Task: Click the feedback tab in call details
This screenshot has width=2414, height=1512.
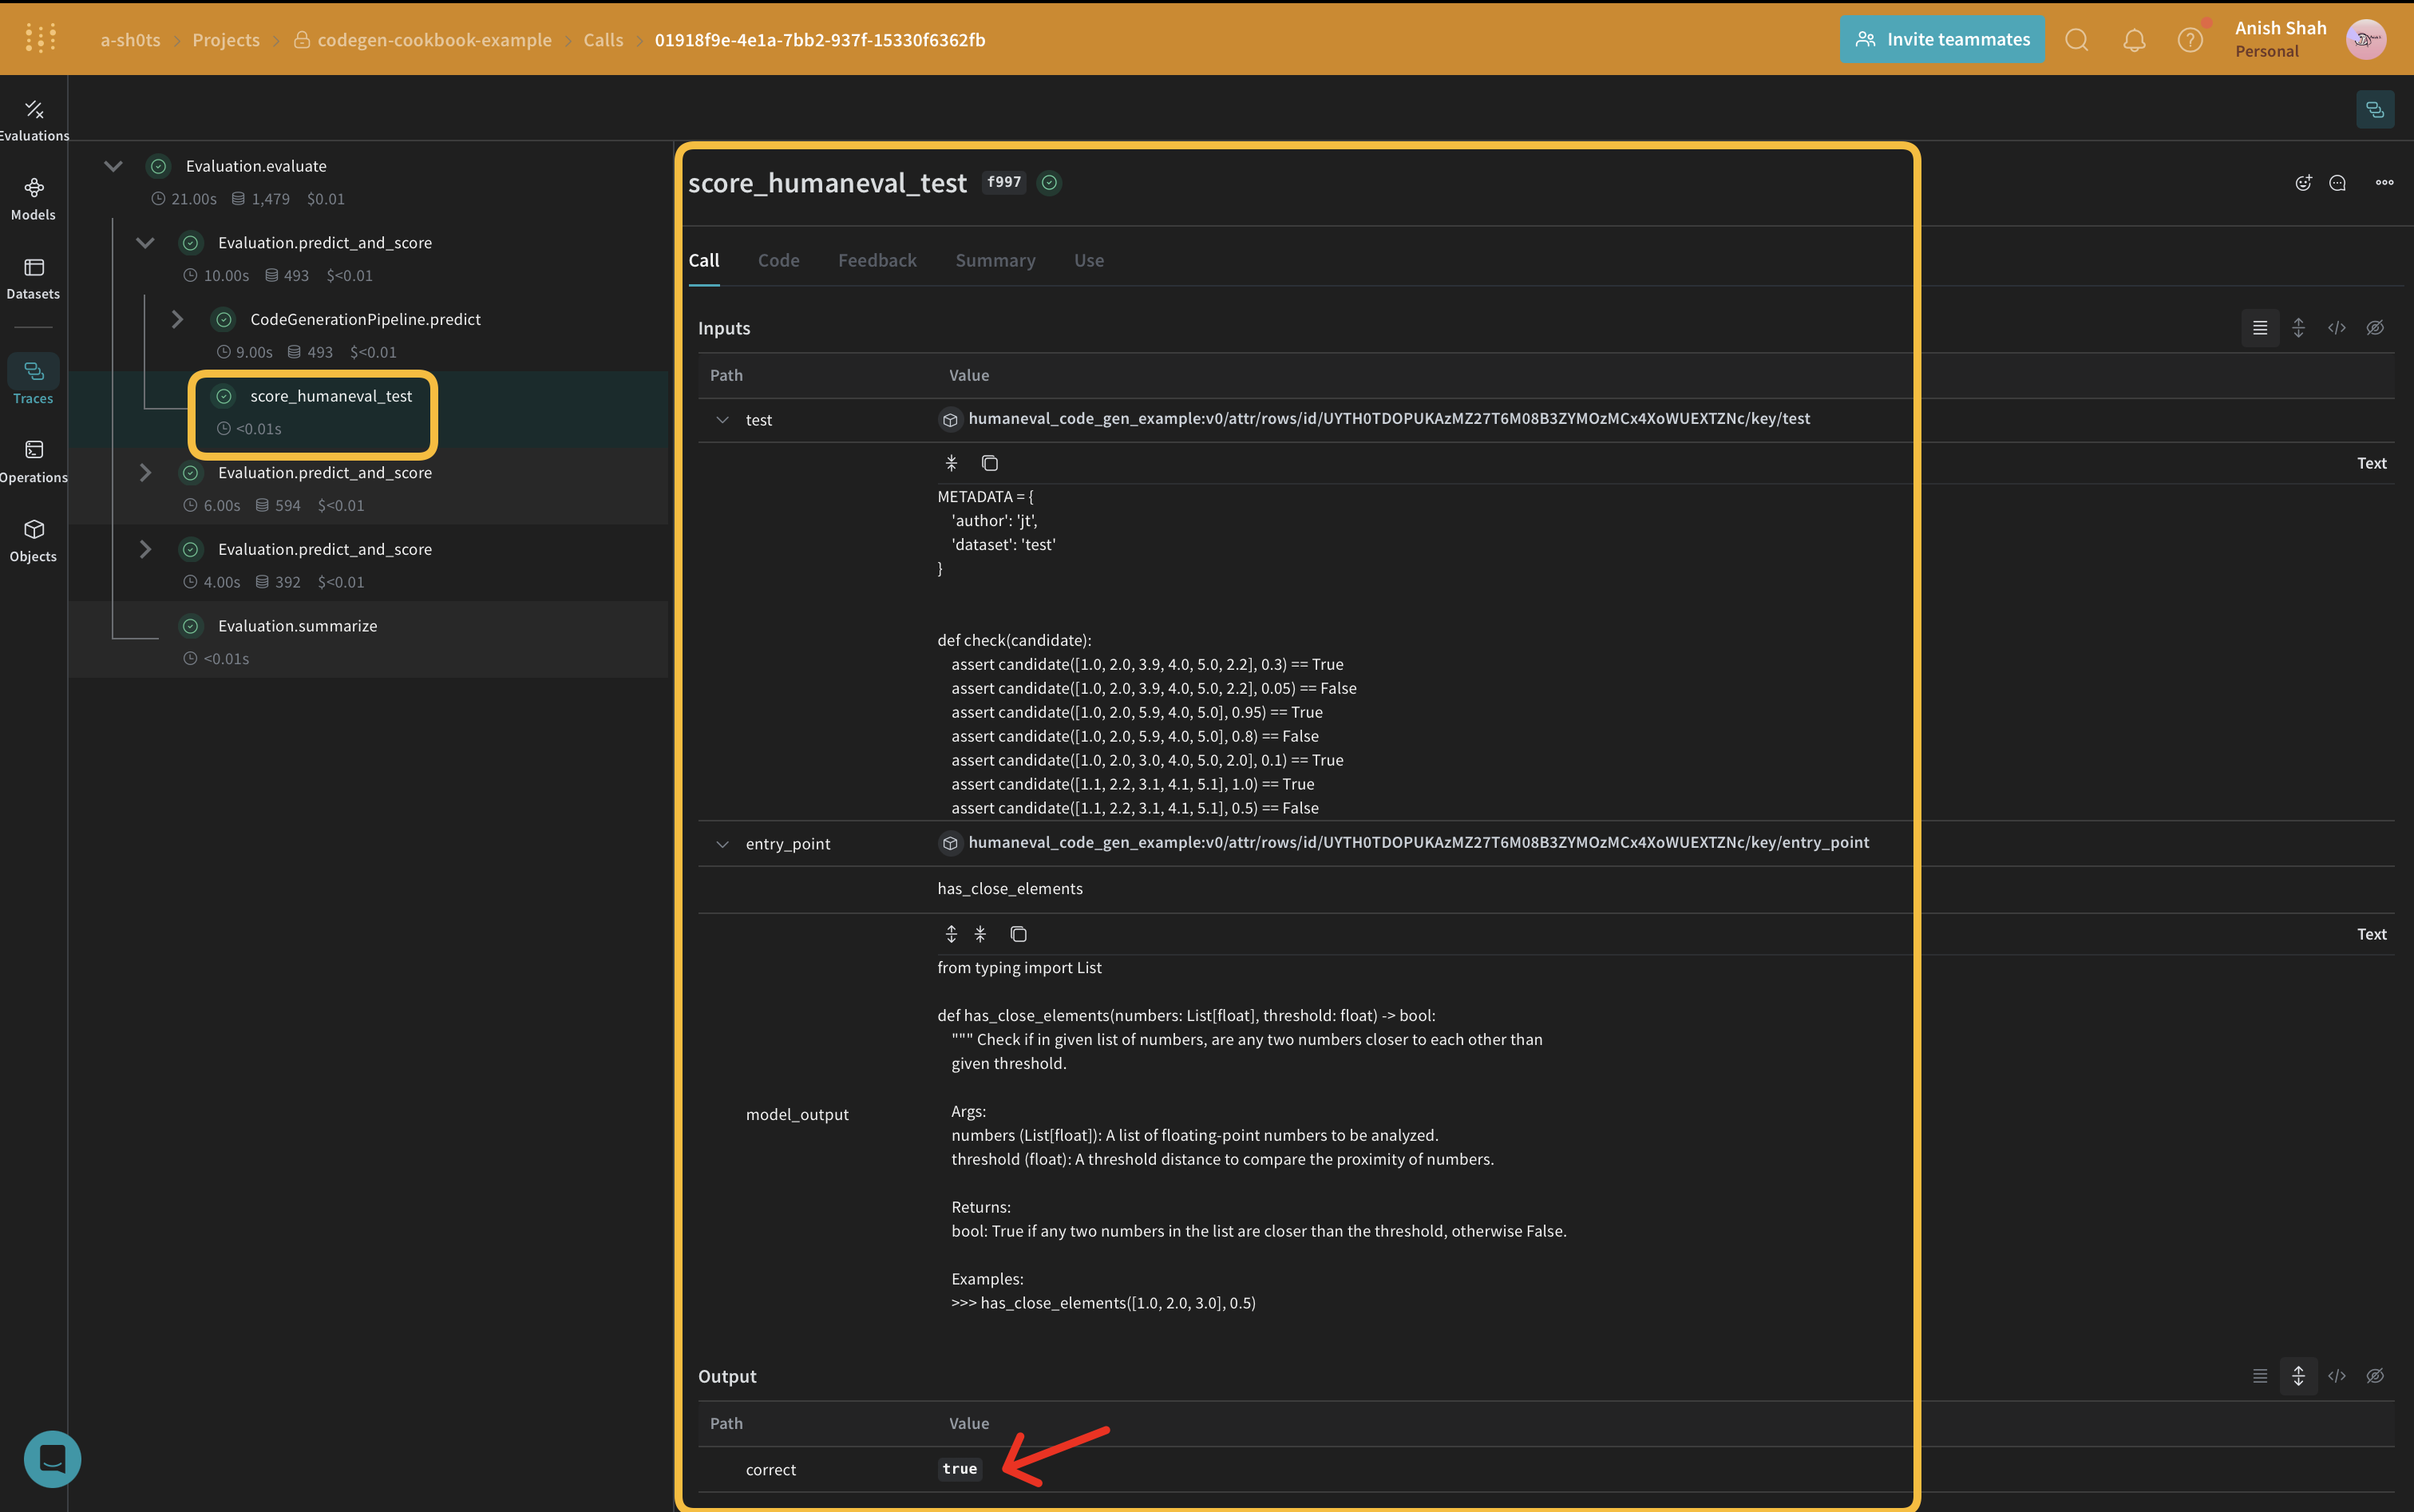Action: 876,259
